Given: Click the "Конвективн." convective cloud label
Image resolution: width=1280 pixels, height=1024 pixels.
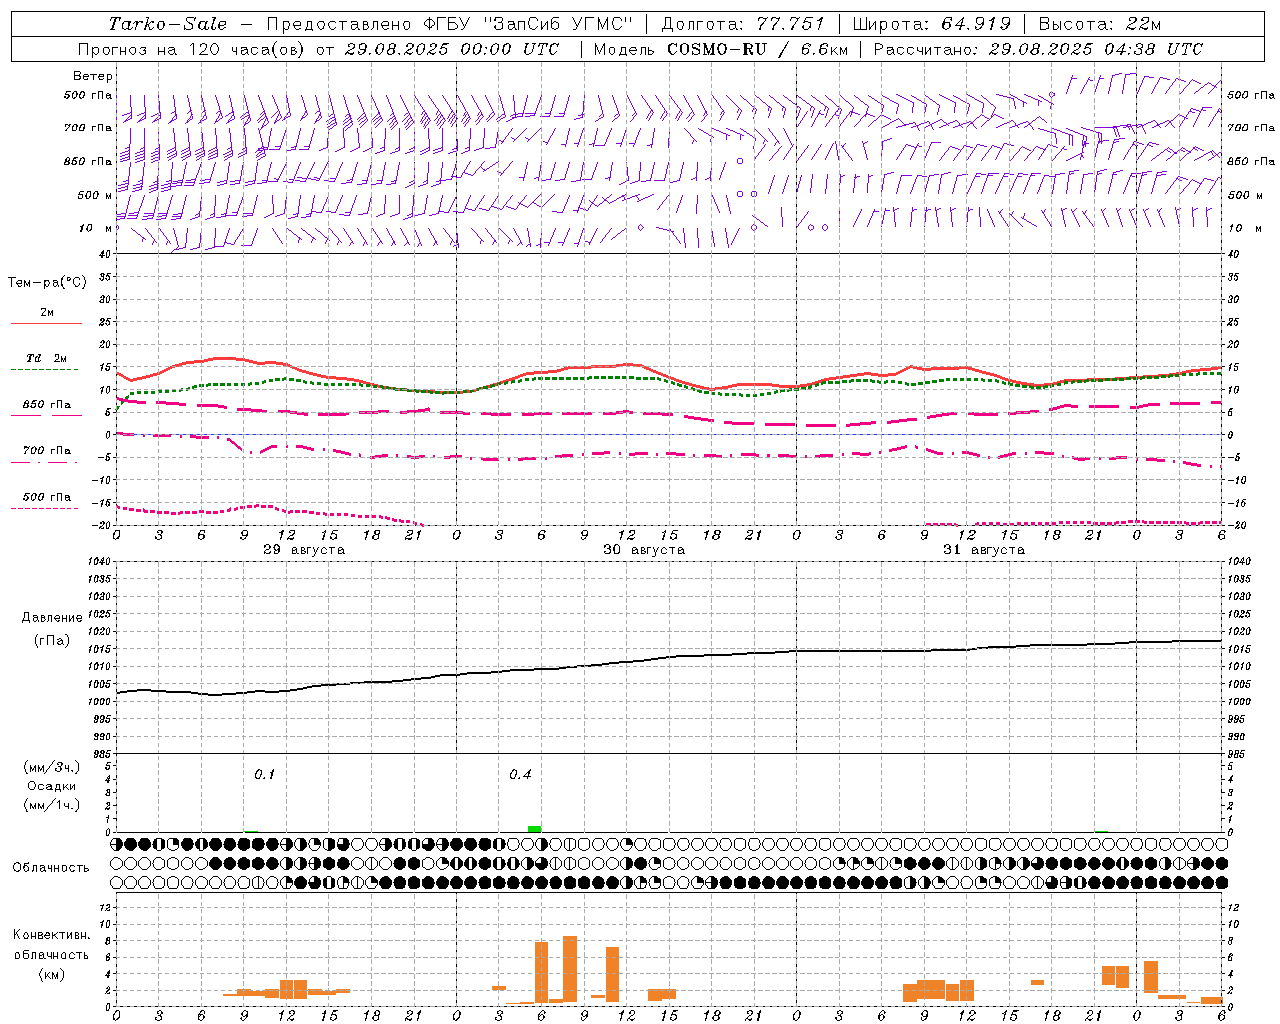Looking at the screenshot, I should point(52,935).
